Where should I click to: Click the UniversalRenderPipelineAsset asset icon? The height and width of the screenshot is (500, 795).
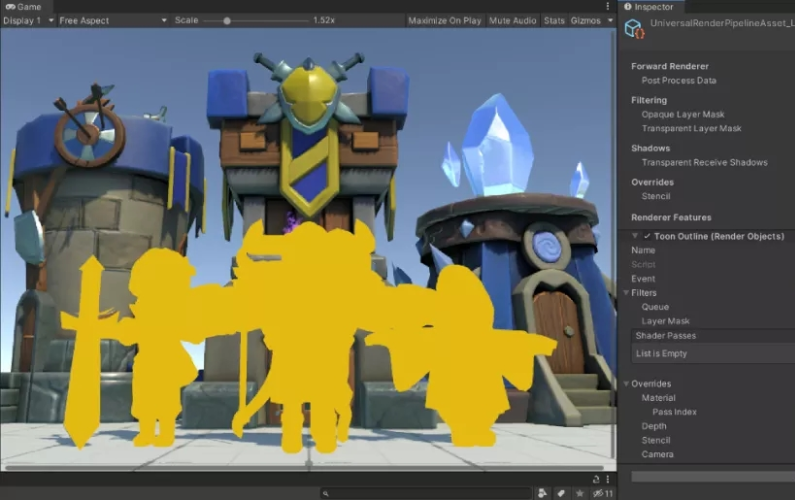coord(634,28)
